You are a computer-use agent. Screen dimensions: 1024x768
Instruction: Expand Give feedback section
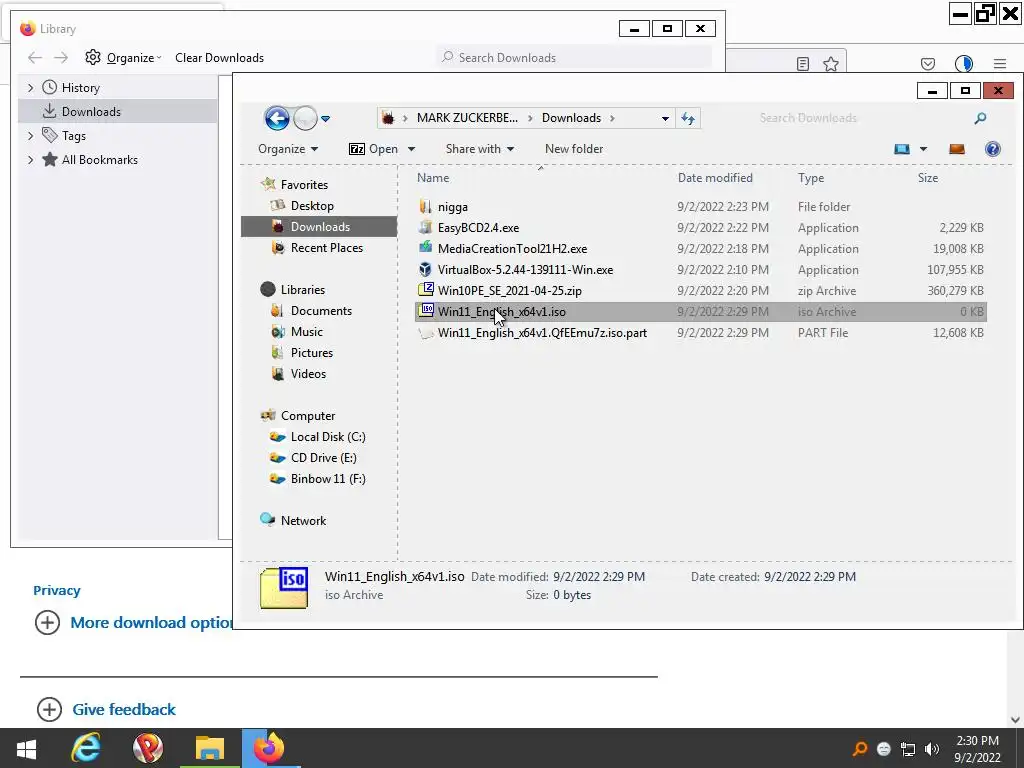(49, 709)
